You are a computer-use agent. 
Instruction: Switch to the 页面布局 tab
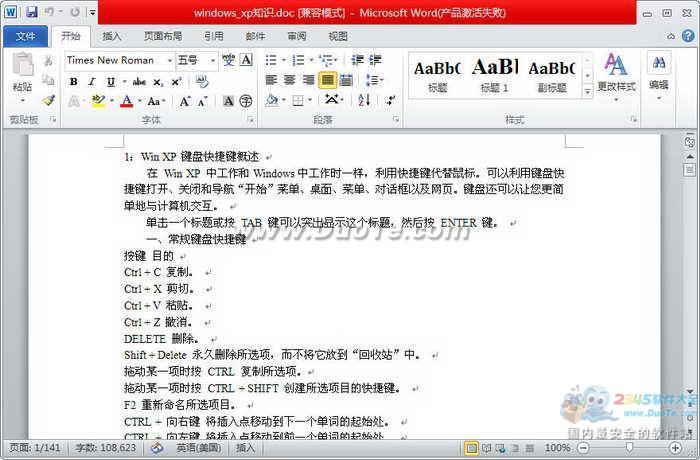click(x=163, y=37)
